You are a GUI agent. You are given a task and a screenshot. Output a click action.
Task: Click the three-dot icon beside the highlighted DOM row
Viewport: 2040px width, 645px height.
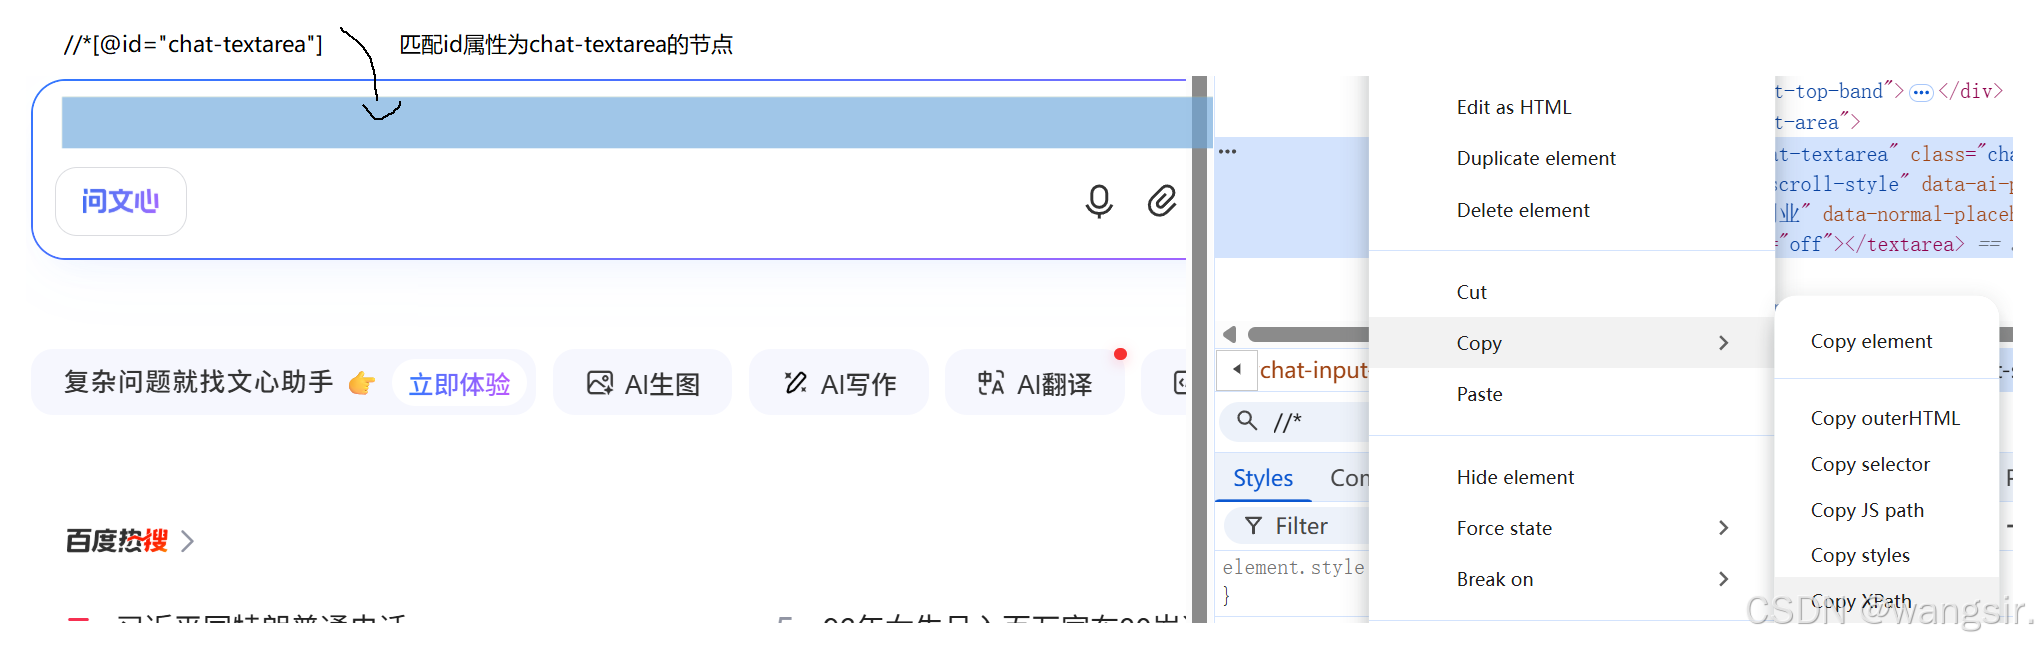pos(1227,152)
